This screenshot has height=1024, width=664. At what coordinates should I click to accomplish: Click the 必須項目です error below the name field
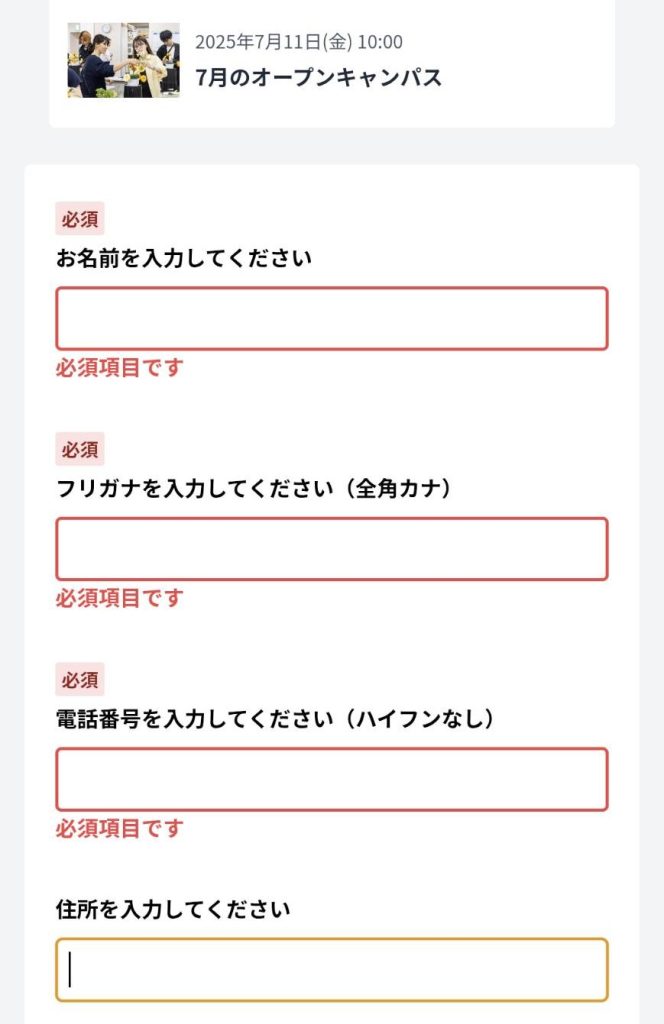119,368
